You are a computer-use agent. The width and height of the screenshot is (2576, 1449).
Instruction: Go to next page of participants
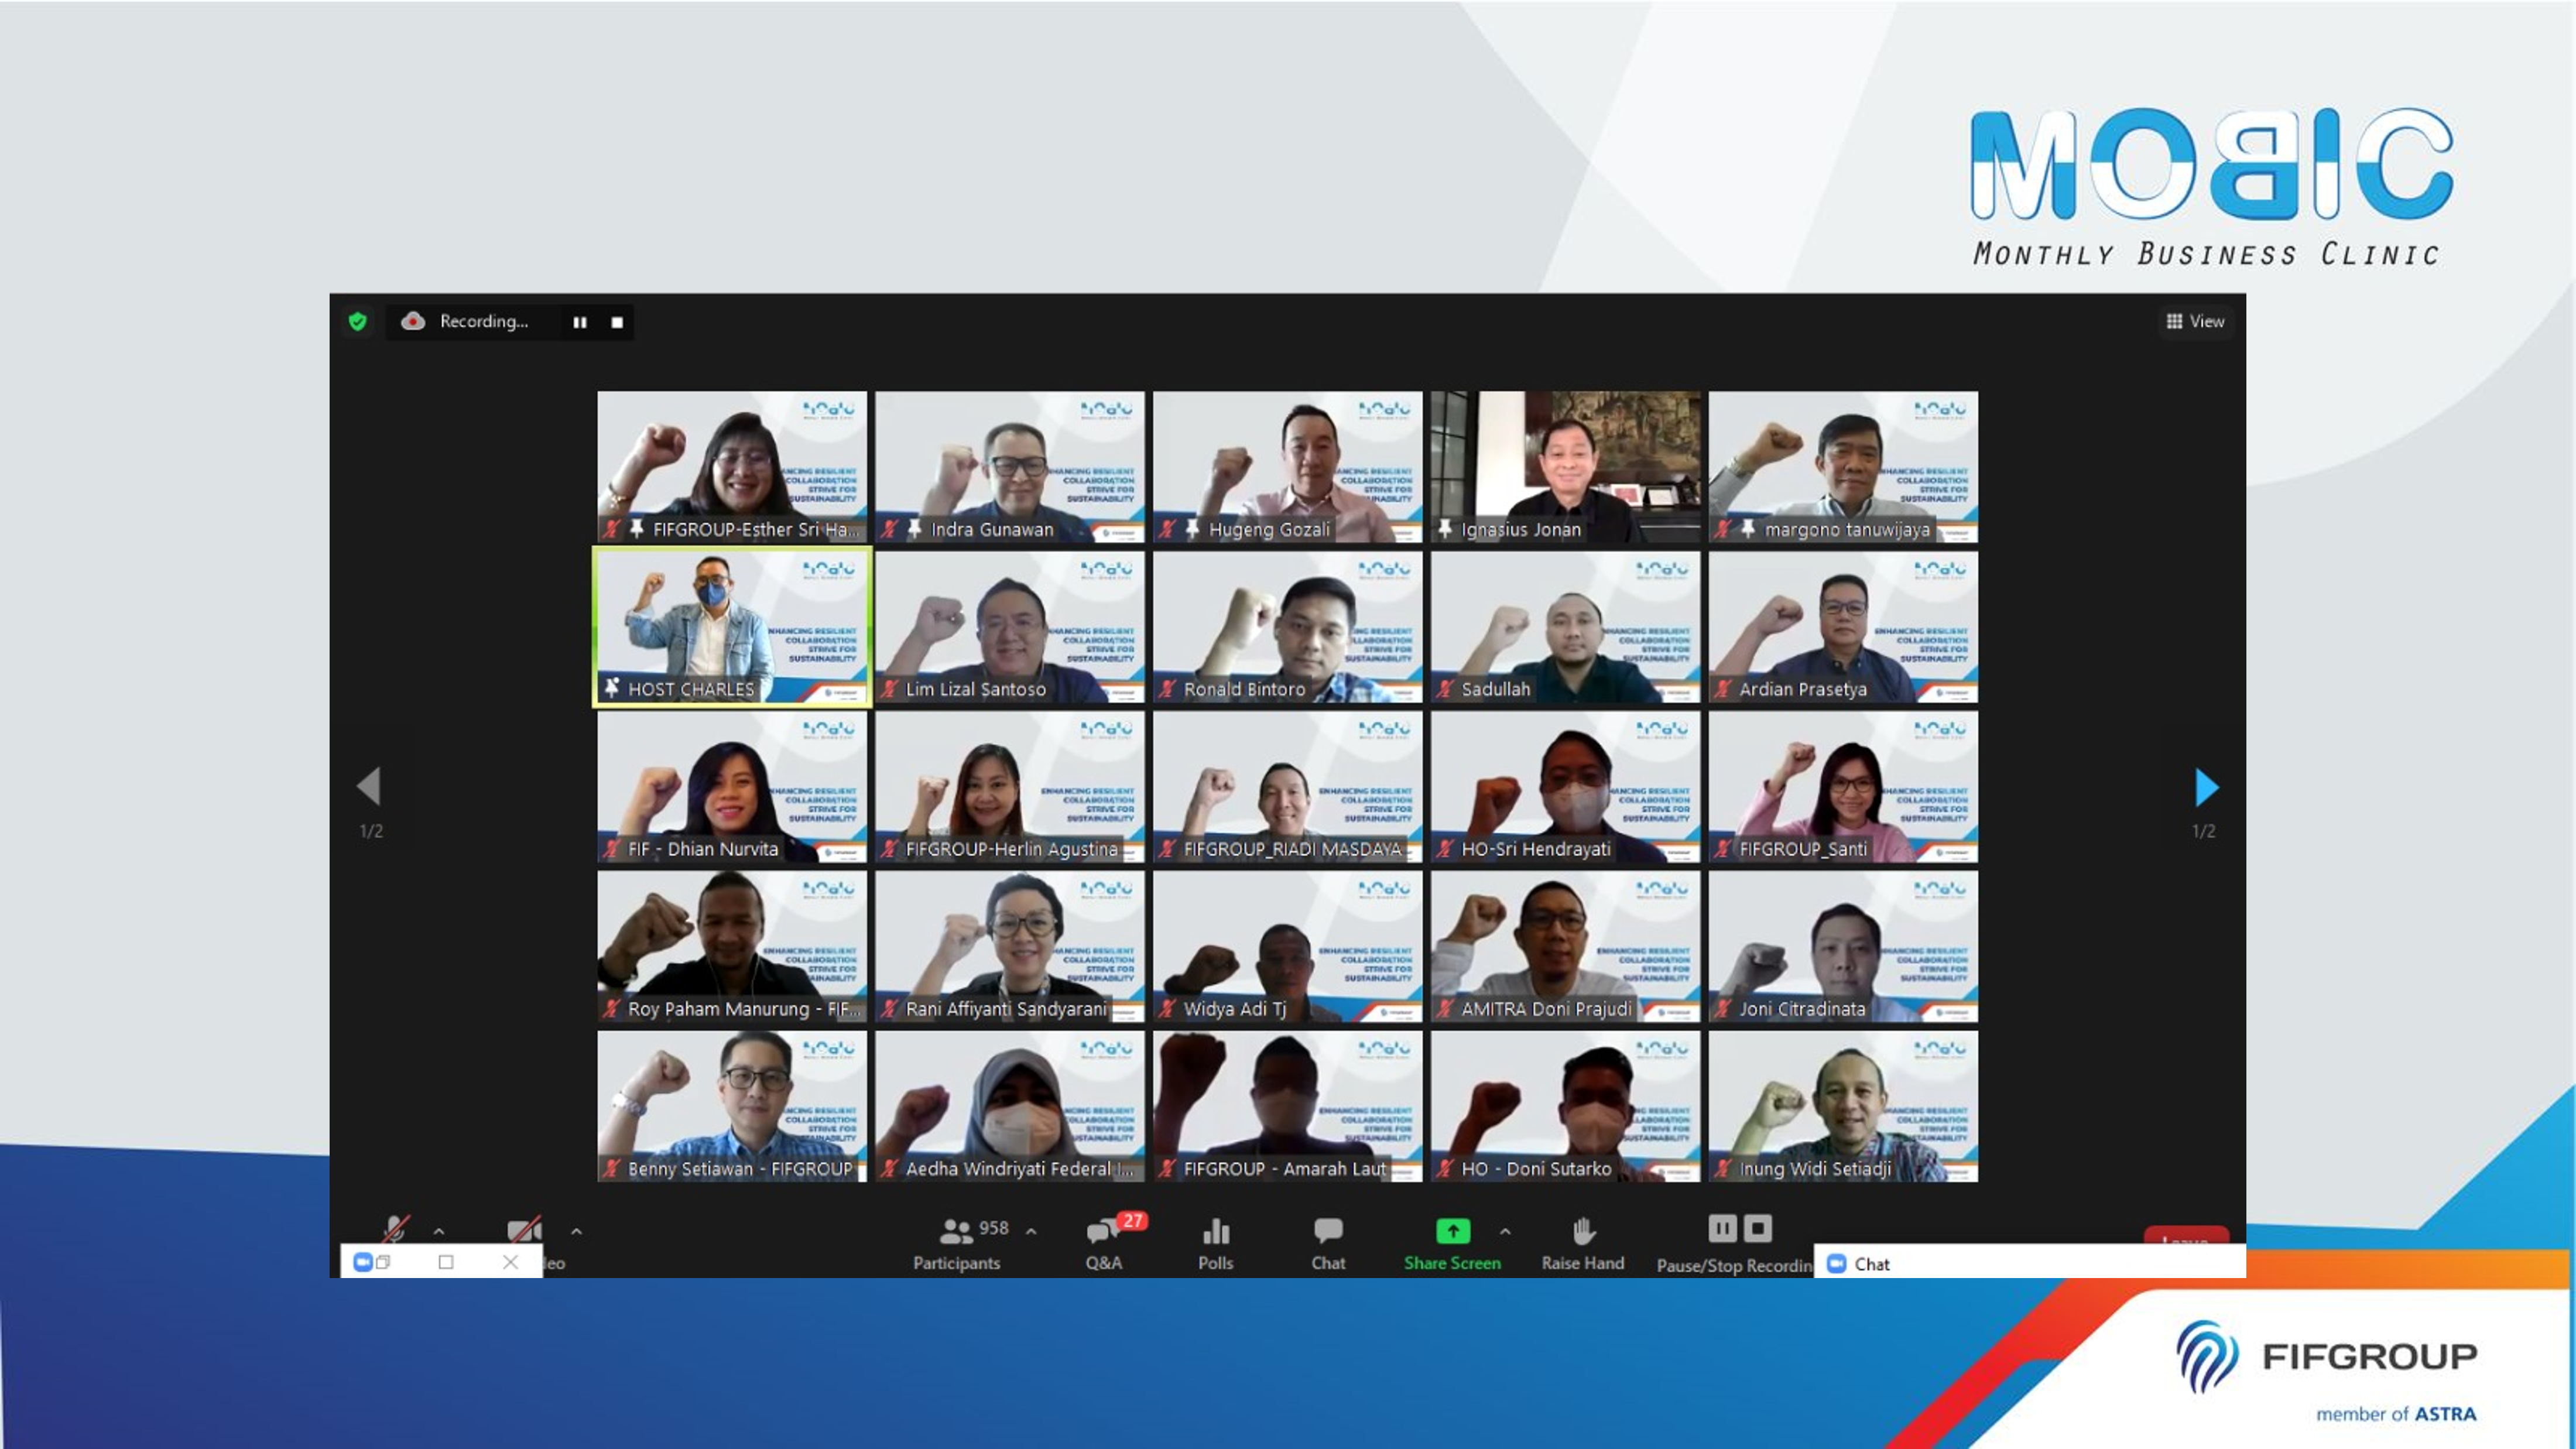pyautogui.click(x=2206, y=787)
